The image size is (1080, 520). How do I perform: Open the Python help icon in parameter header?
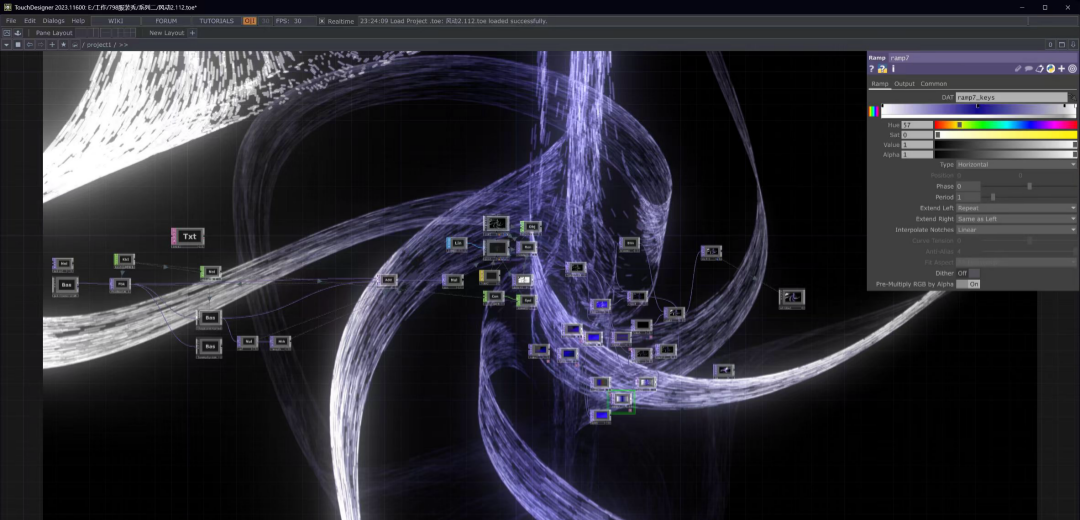[x=882, y=69]
